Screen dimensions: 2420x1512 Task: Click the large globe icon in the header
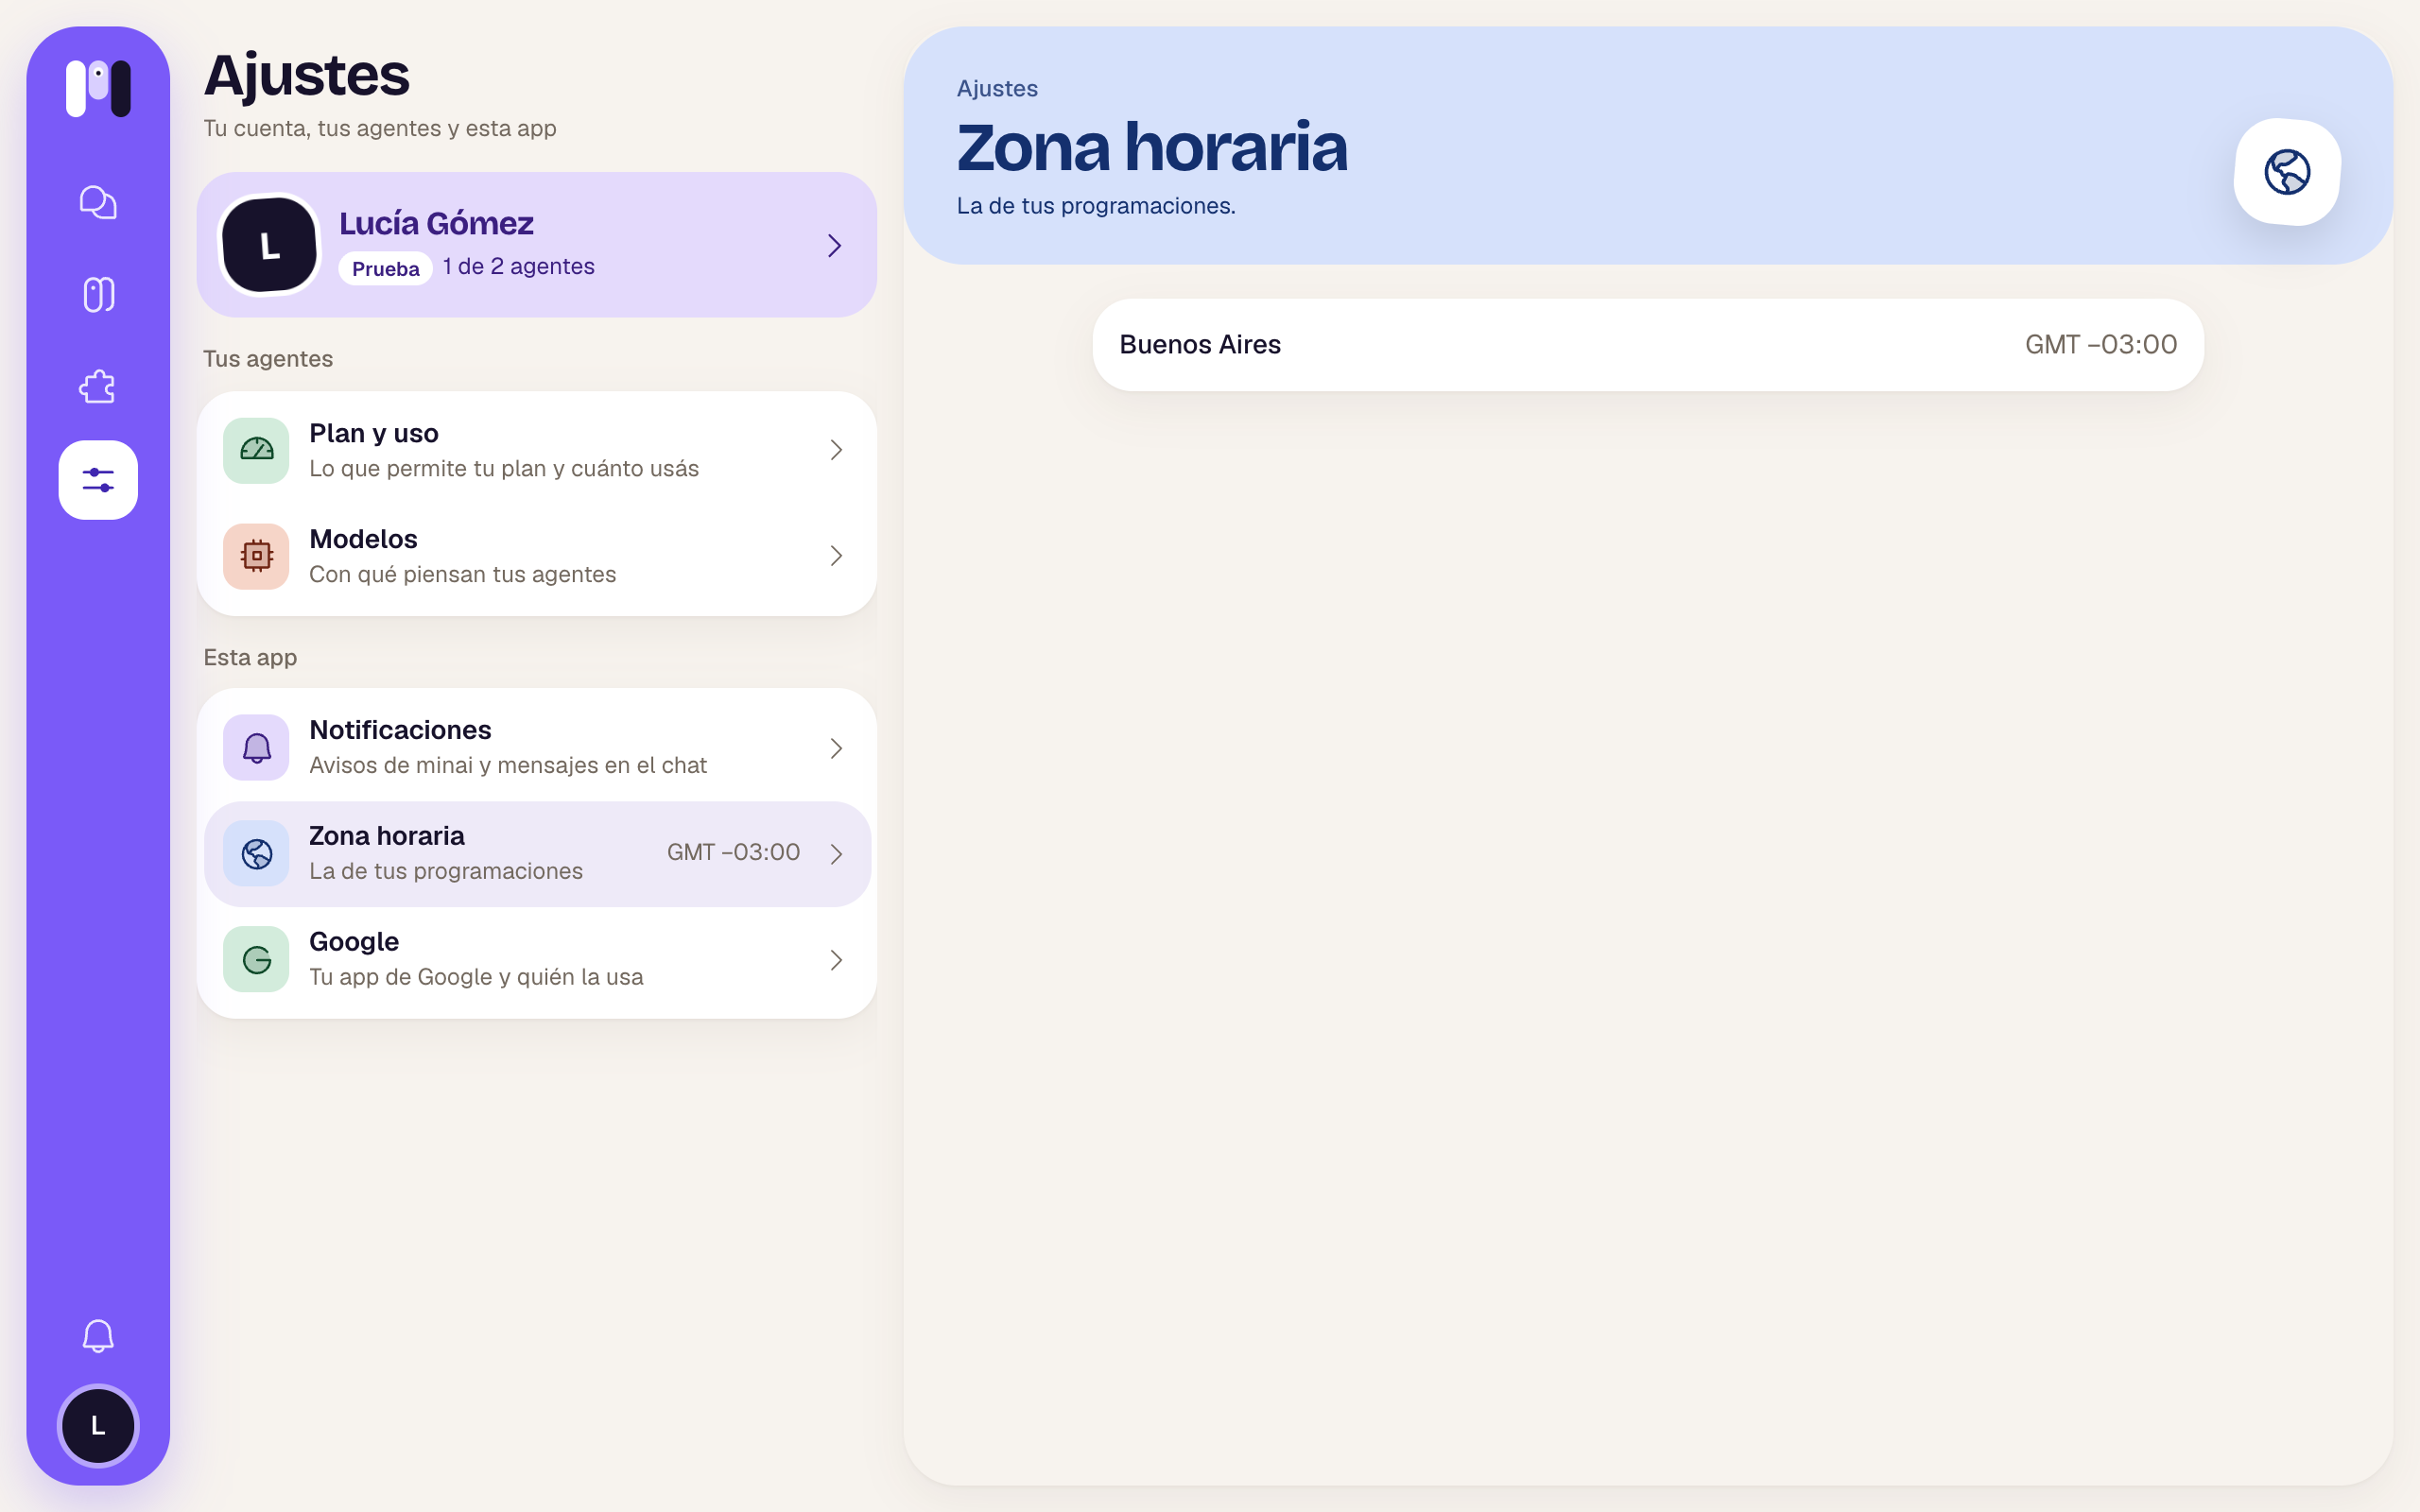point(2287,172)
